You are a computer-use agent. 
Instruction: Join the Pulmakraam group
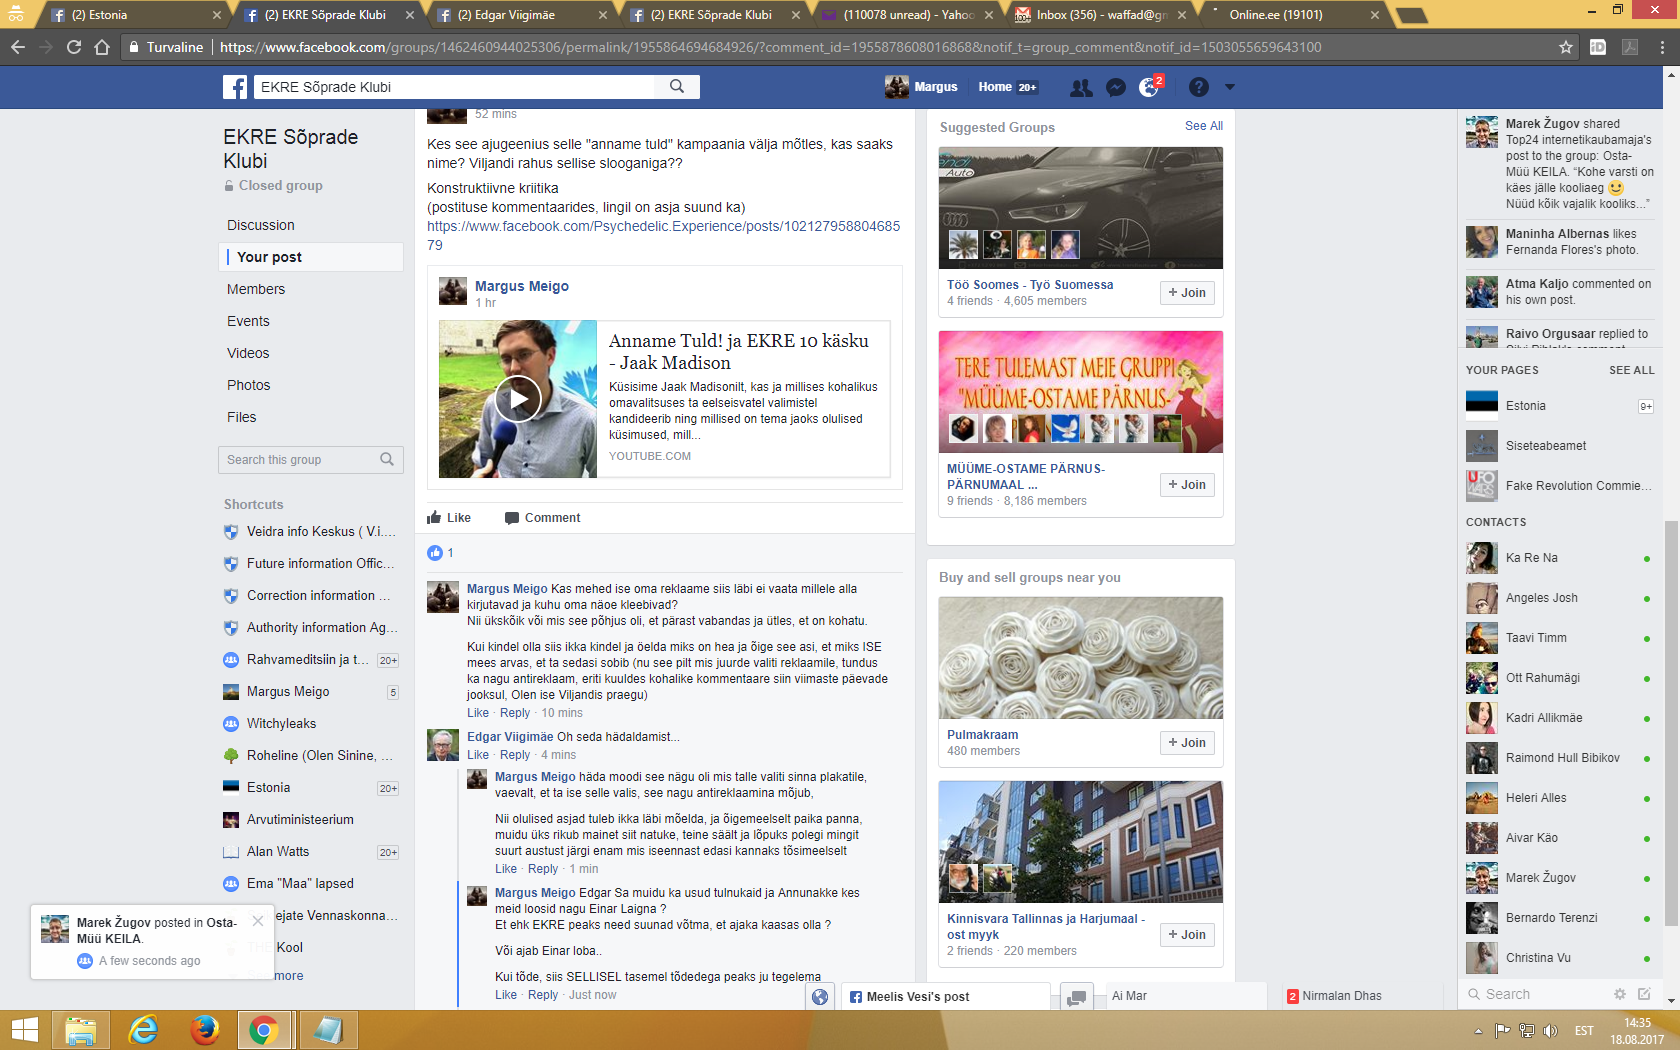(x=1187, y=743)
